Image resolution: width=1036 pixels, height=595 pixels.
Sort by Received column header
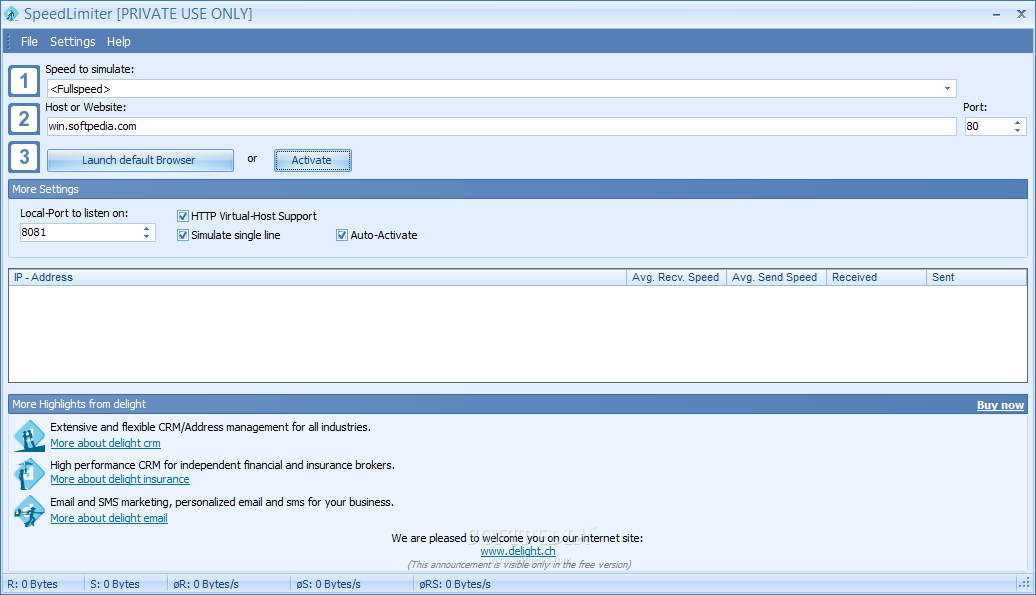pyautogui.click(x=877, y=277)
